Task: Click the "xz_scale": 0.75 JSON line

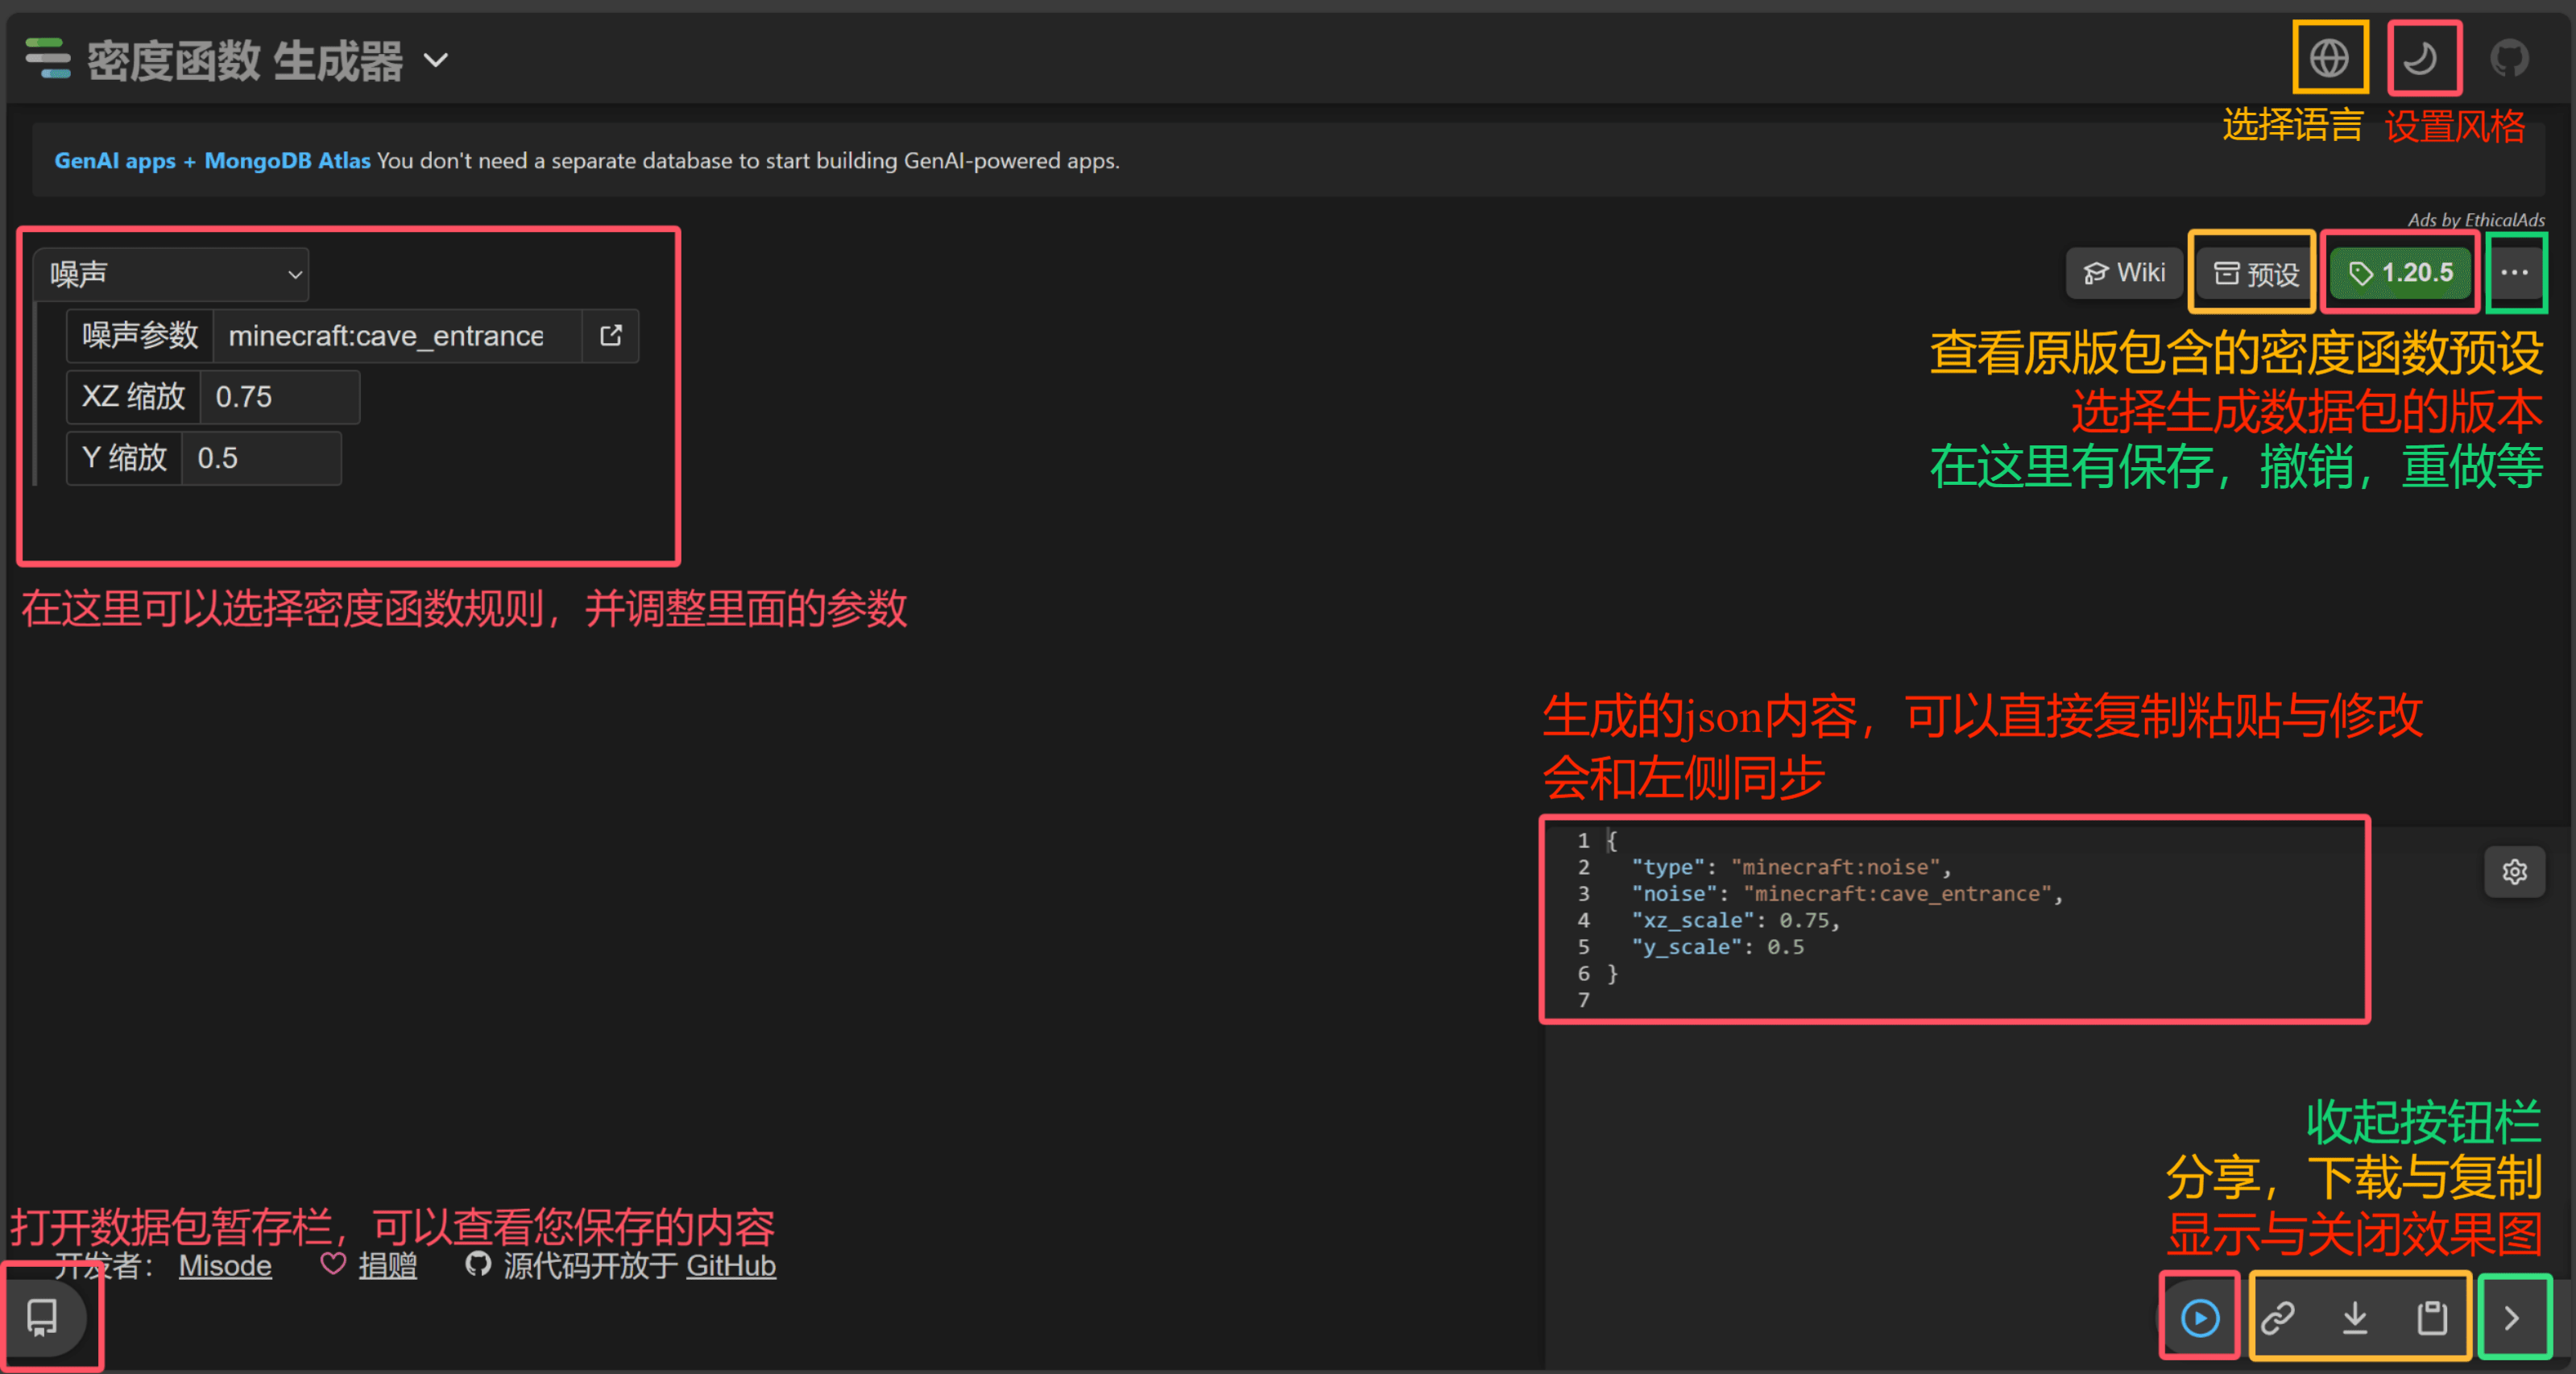Action: [1735, 920]
